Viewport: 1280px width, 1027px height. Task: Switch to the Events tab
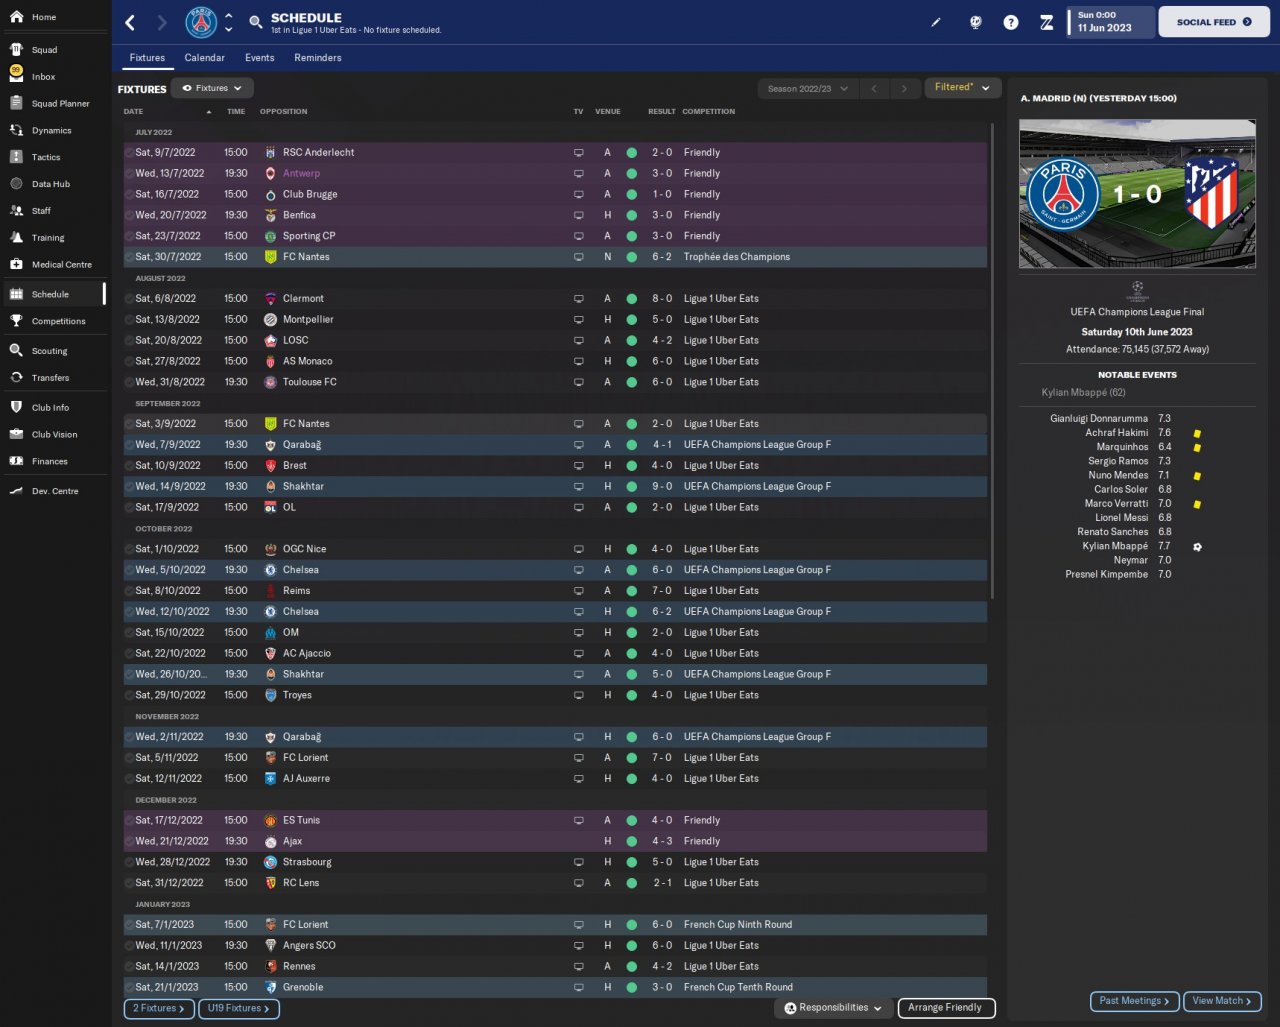tap(259, 58)
